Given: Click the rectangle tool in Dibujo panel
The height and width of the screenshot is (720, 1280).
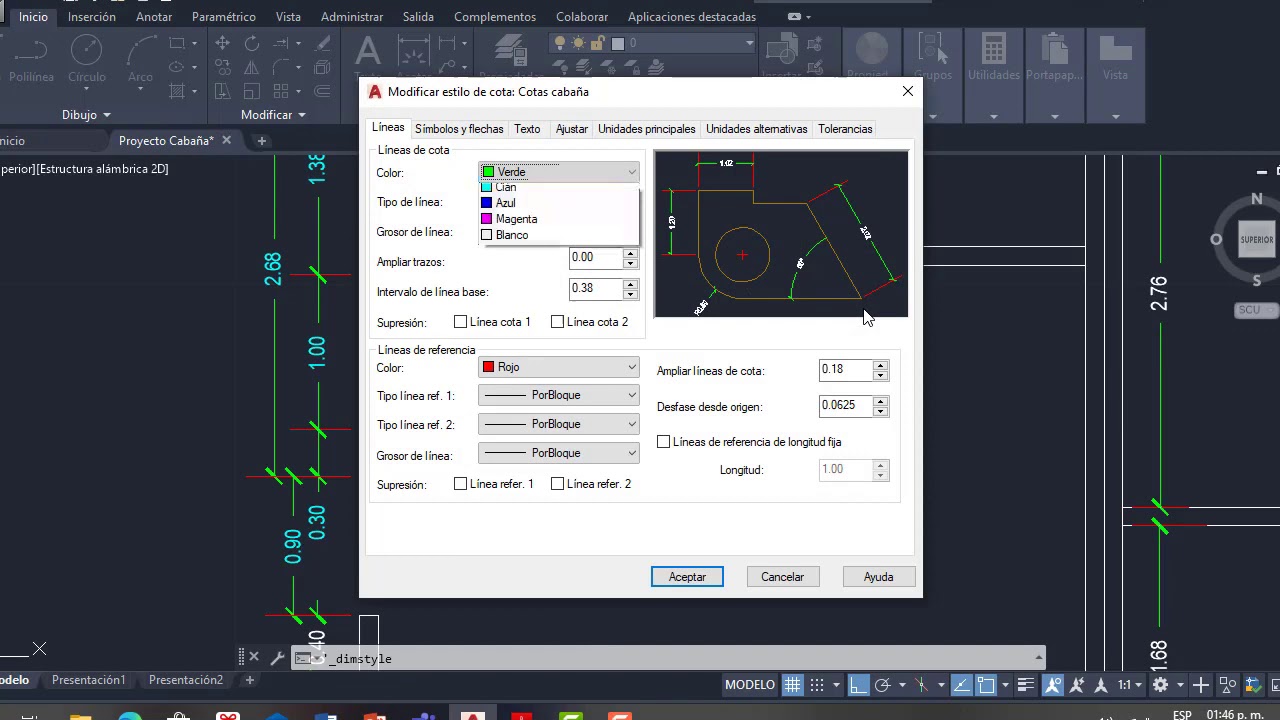Looking at the screenshot, I should pos(177,43).
